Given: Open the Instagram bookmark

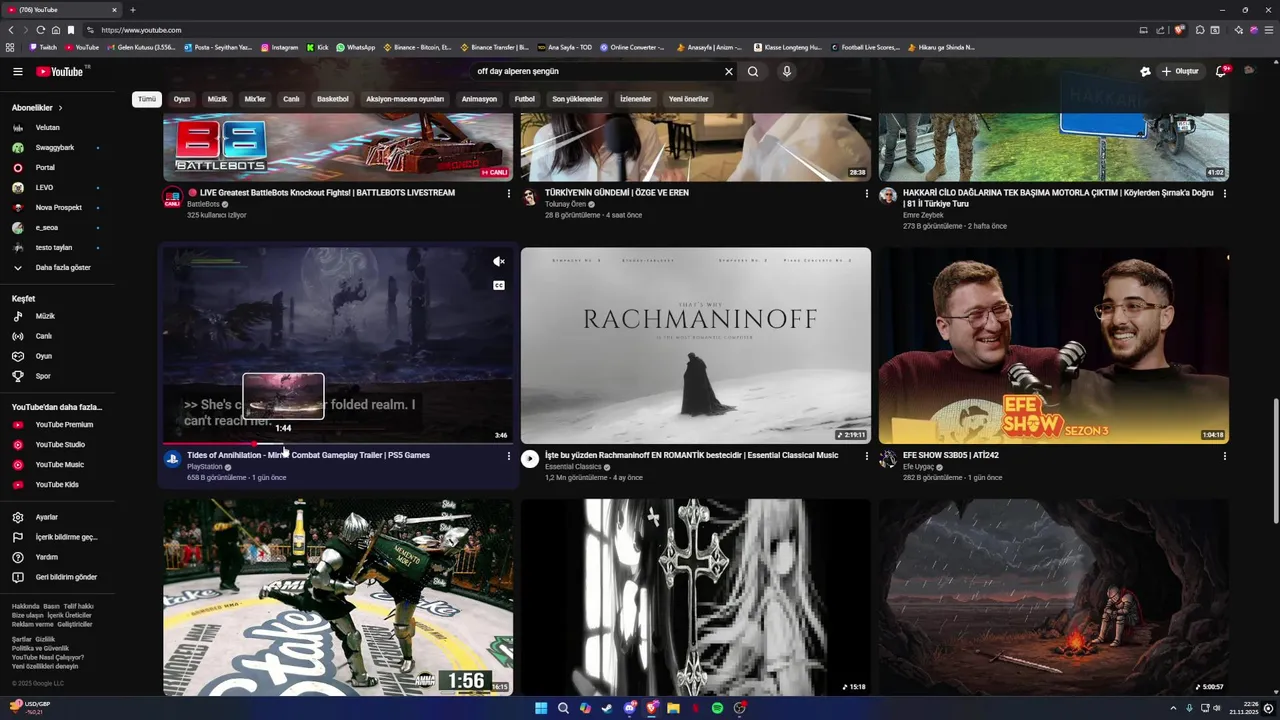Looking at the screenshot, I should click(280, 47).
